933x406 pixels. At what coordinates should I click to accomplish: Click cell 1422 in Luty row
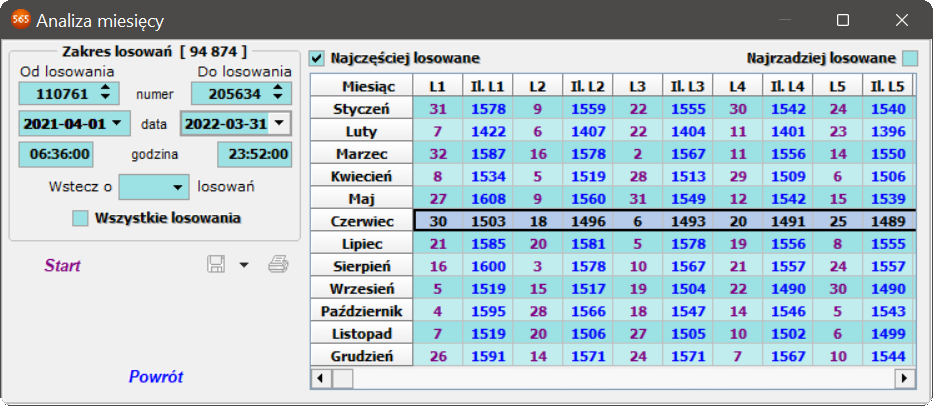(x=488, y=132)
